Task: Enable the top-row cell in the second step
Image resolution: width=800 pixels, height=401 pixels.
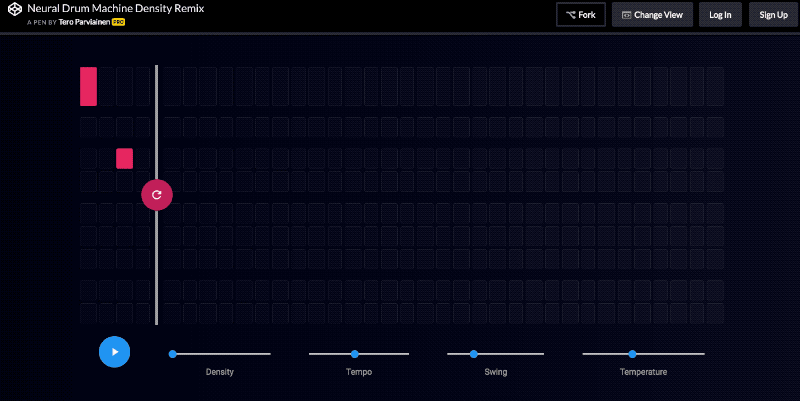Action: [106, 86]
